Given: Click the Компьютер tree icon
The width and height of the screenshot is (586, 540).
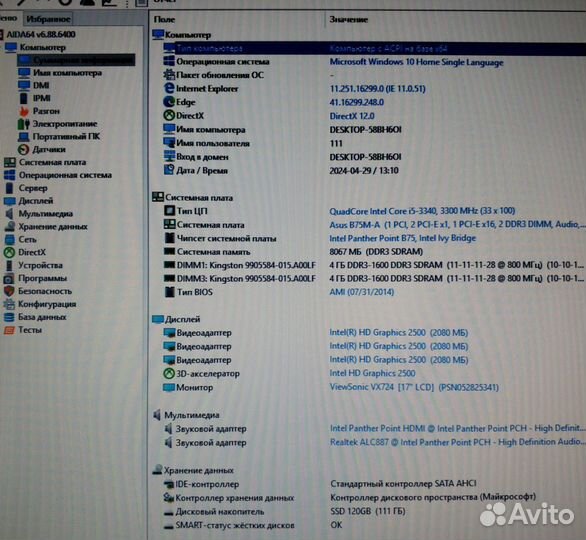Looking at the screenshot, I should tap(10, 47).
